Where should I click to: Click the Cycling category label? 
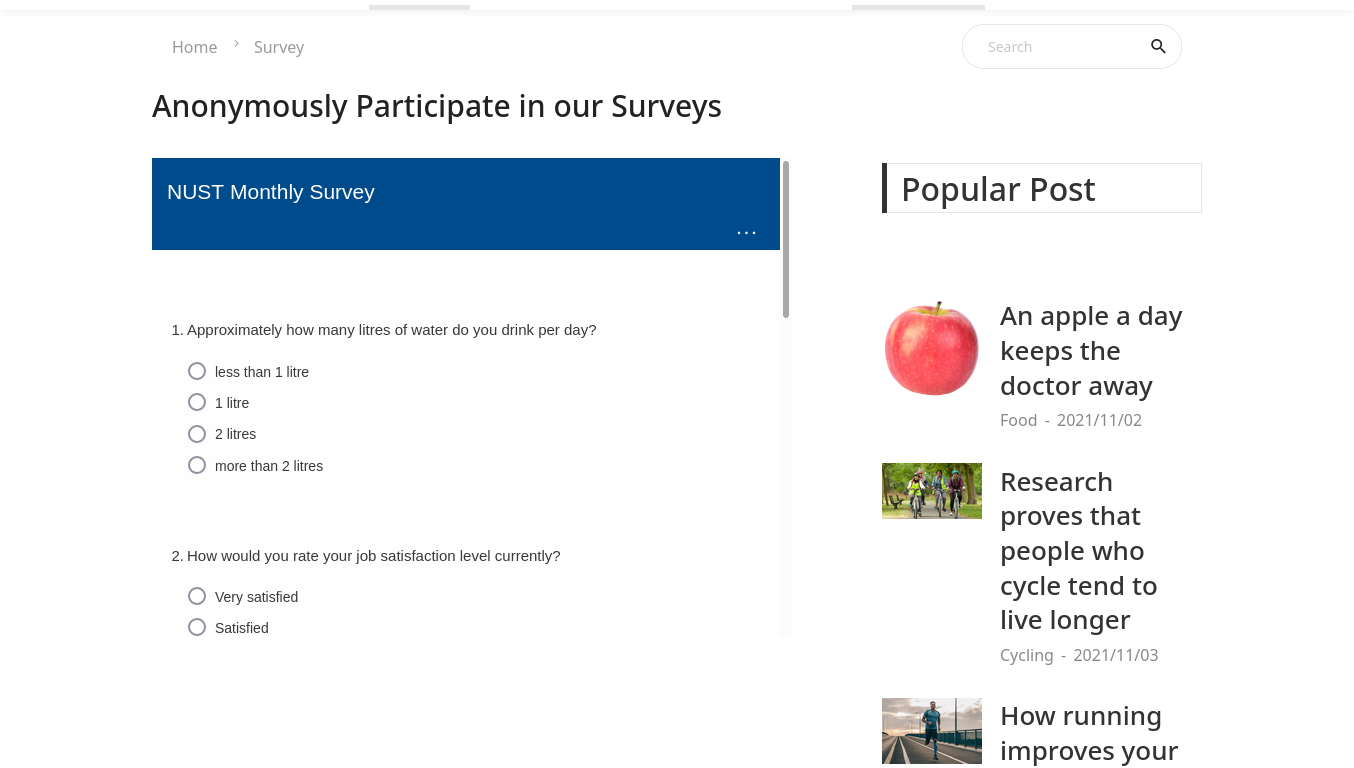pos(1027,655)
